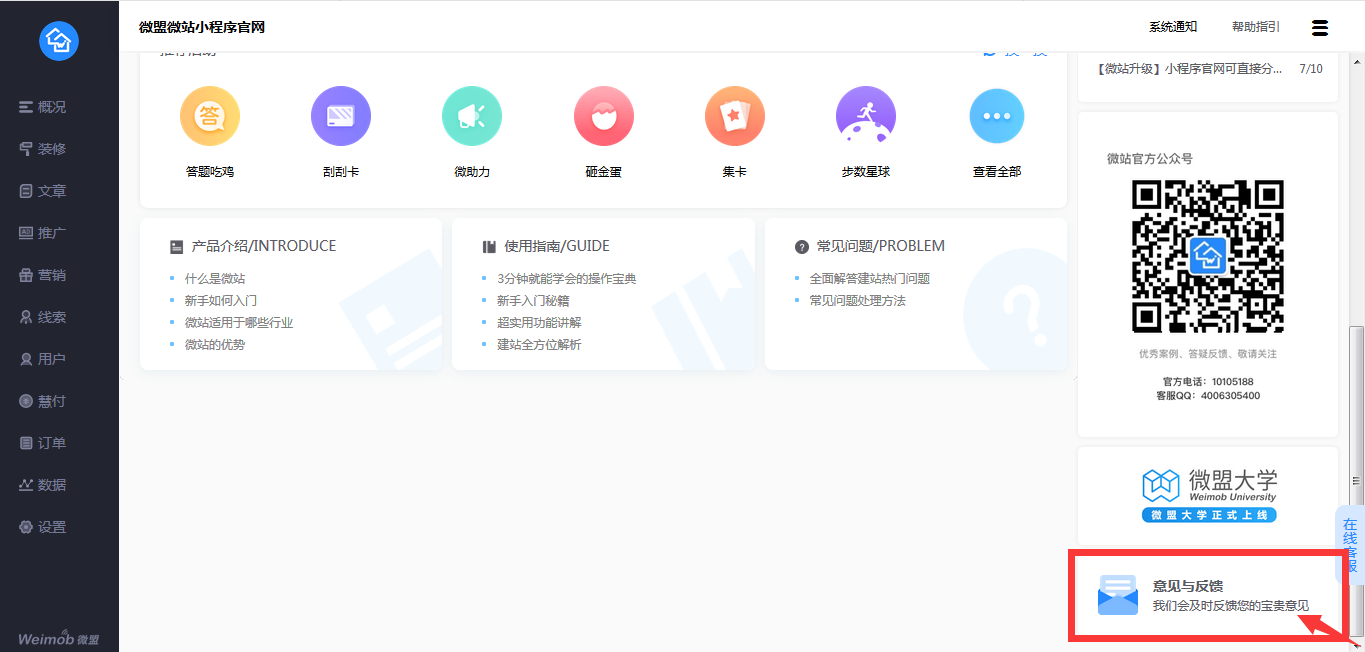Go to 概况 in the sidebar
This screenshot has width=1365, height=652.
point(42,107)
